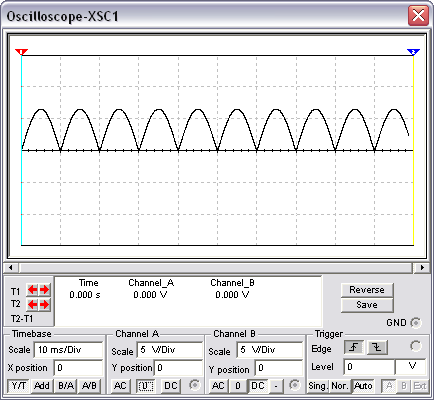Switch trigger mode to Sing.
This screenshot has height=400, width=434.
[x=317, y=386]
